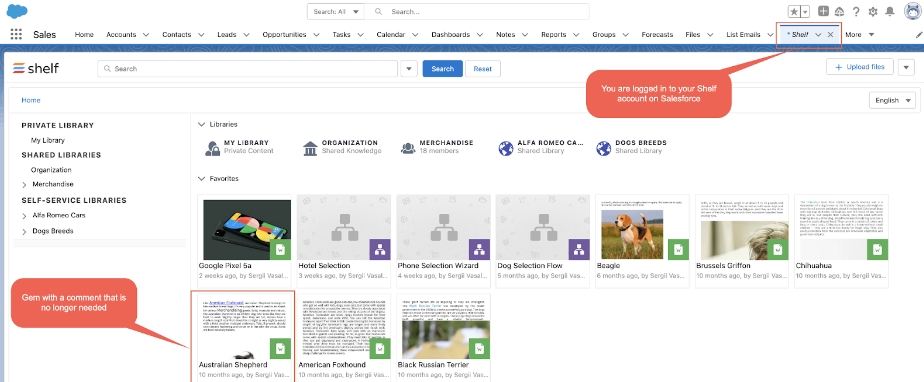Open the Files tab
This screenshot has width=924, height=382.
click(x=693, y=35)
